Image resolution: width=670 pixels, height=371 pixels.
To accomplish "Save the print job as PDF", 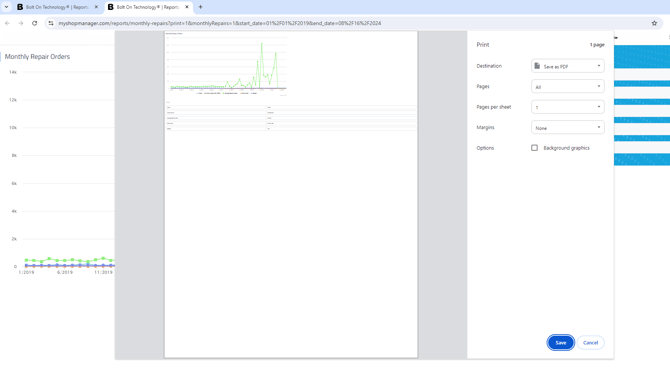I will 560,342.
